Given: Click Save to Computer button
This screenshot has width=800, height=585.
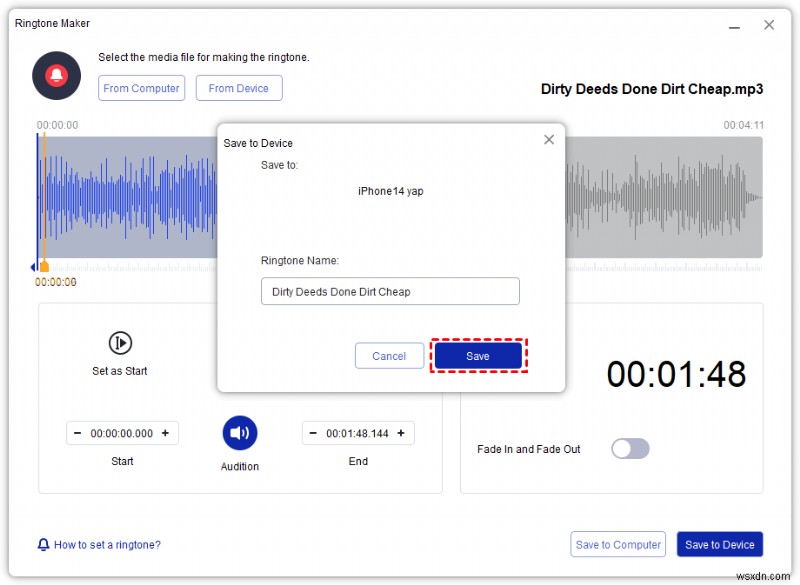Looking at the screenshot, I should tap(618, 545).
